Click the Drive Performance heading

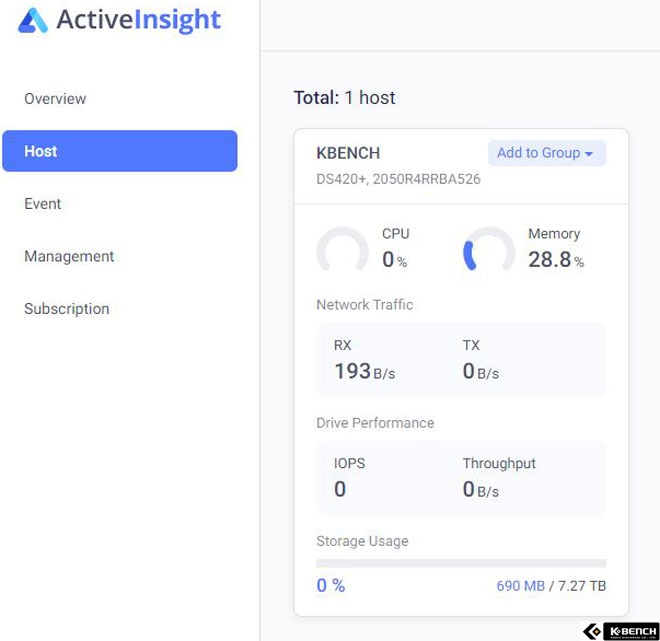coord(375,423)
